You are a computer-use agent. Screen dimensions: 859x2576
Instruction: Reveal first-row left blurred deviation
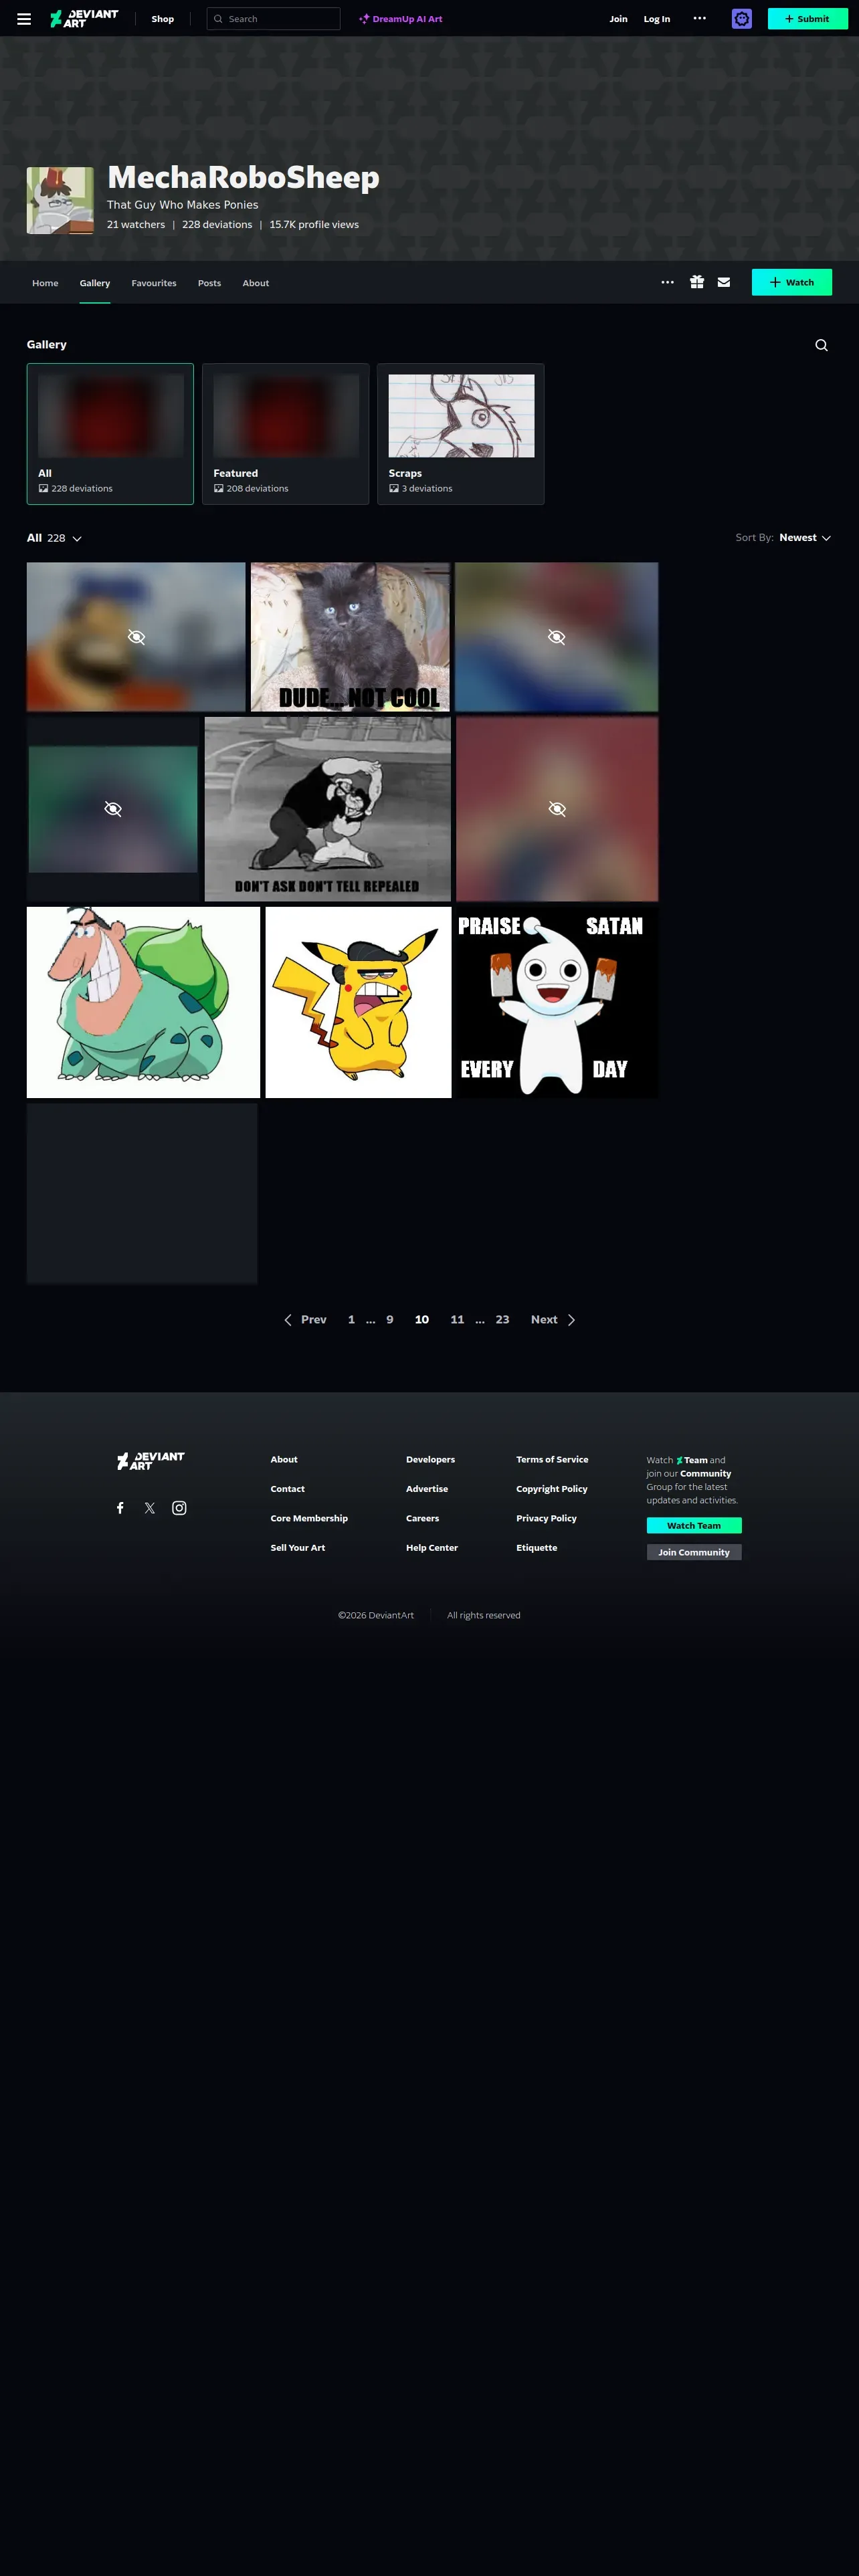(x=136, y=637)
